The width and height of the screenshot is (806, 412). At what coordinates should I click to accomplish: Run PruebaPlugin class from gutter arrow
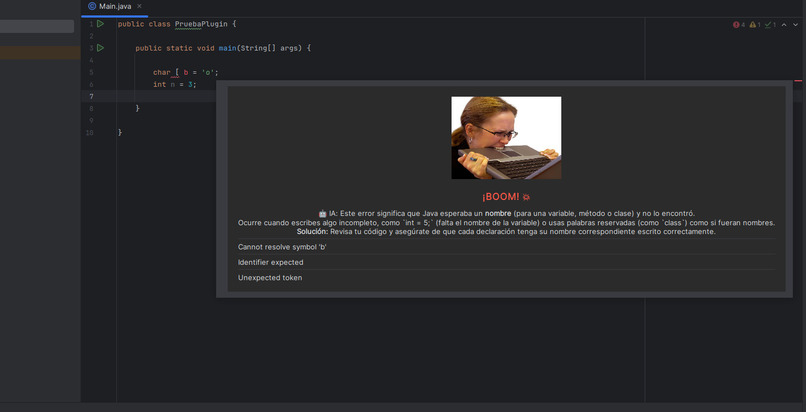100,24
